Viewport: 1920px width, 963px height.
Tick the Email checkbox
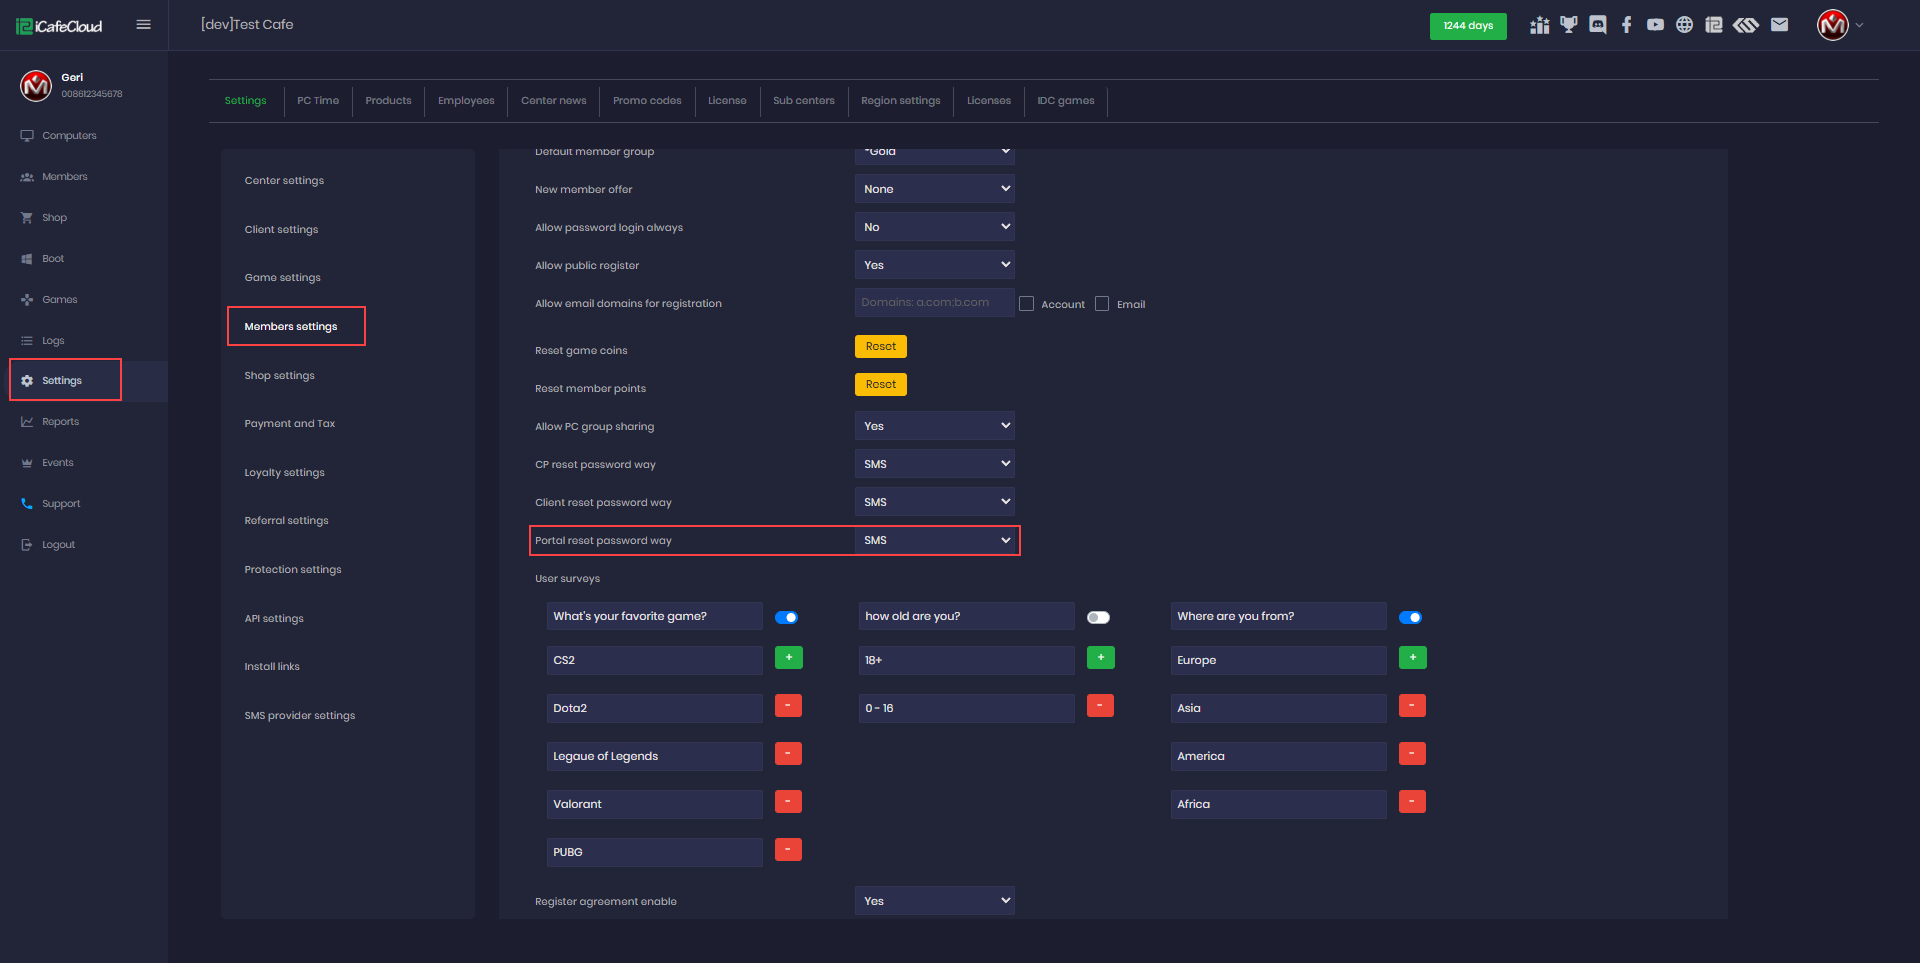(x=1102, y=304)
